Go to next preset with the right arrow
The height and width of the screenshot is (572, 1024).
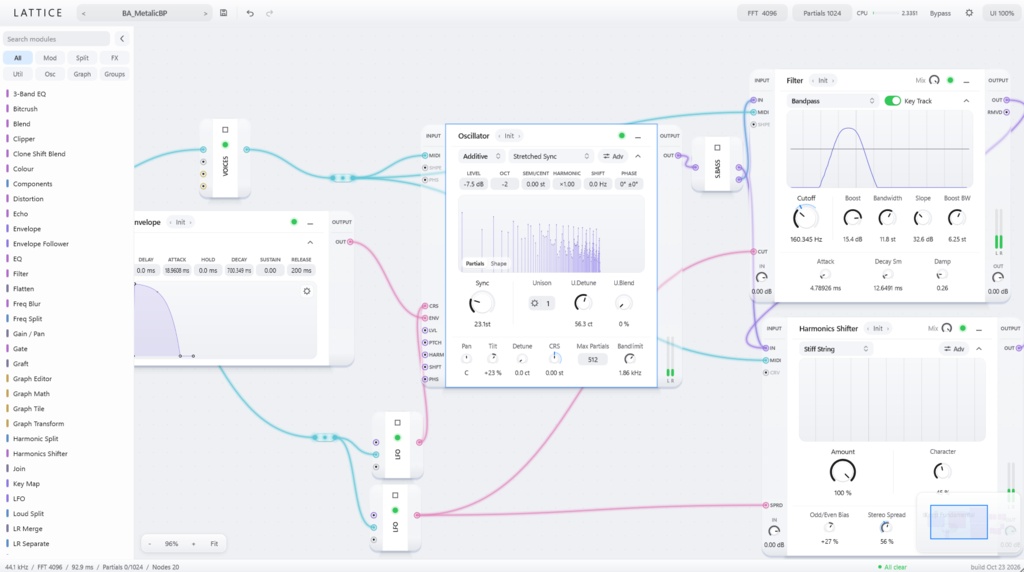[205, 13]
